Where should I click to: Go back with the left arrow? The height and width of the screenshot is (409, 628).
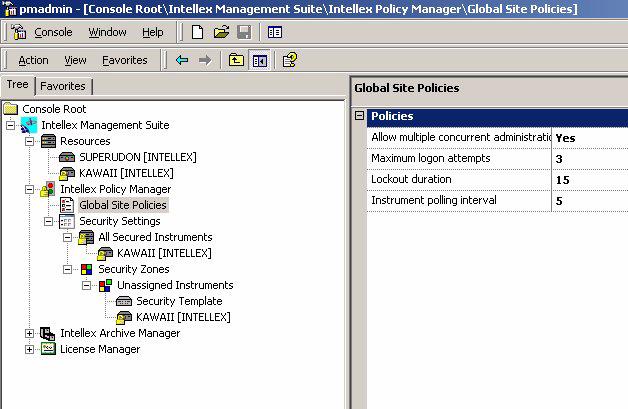tap(182, 60)
